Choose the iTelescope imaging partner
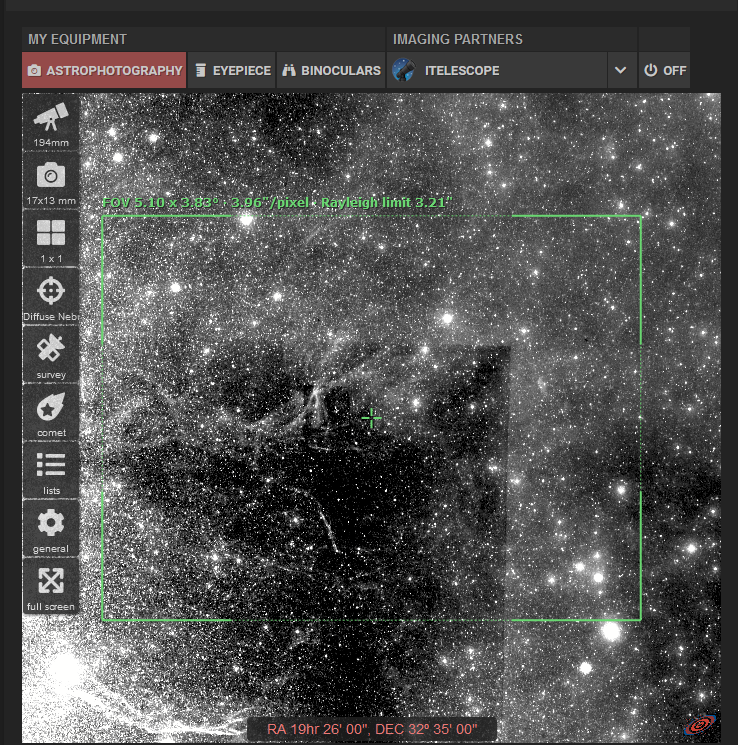The width and height of the screenshot is (738, 745). point(497,70)
